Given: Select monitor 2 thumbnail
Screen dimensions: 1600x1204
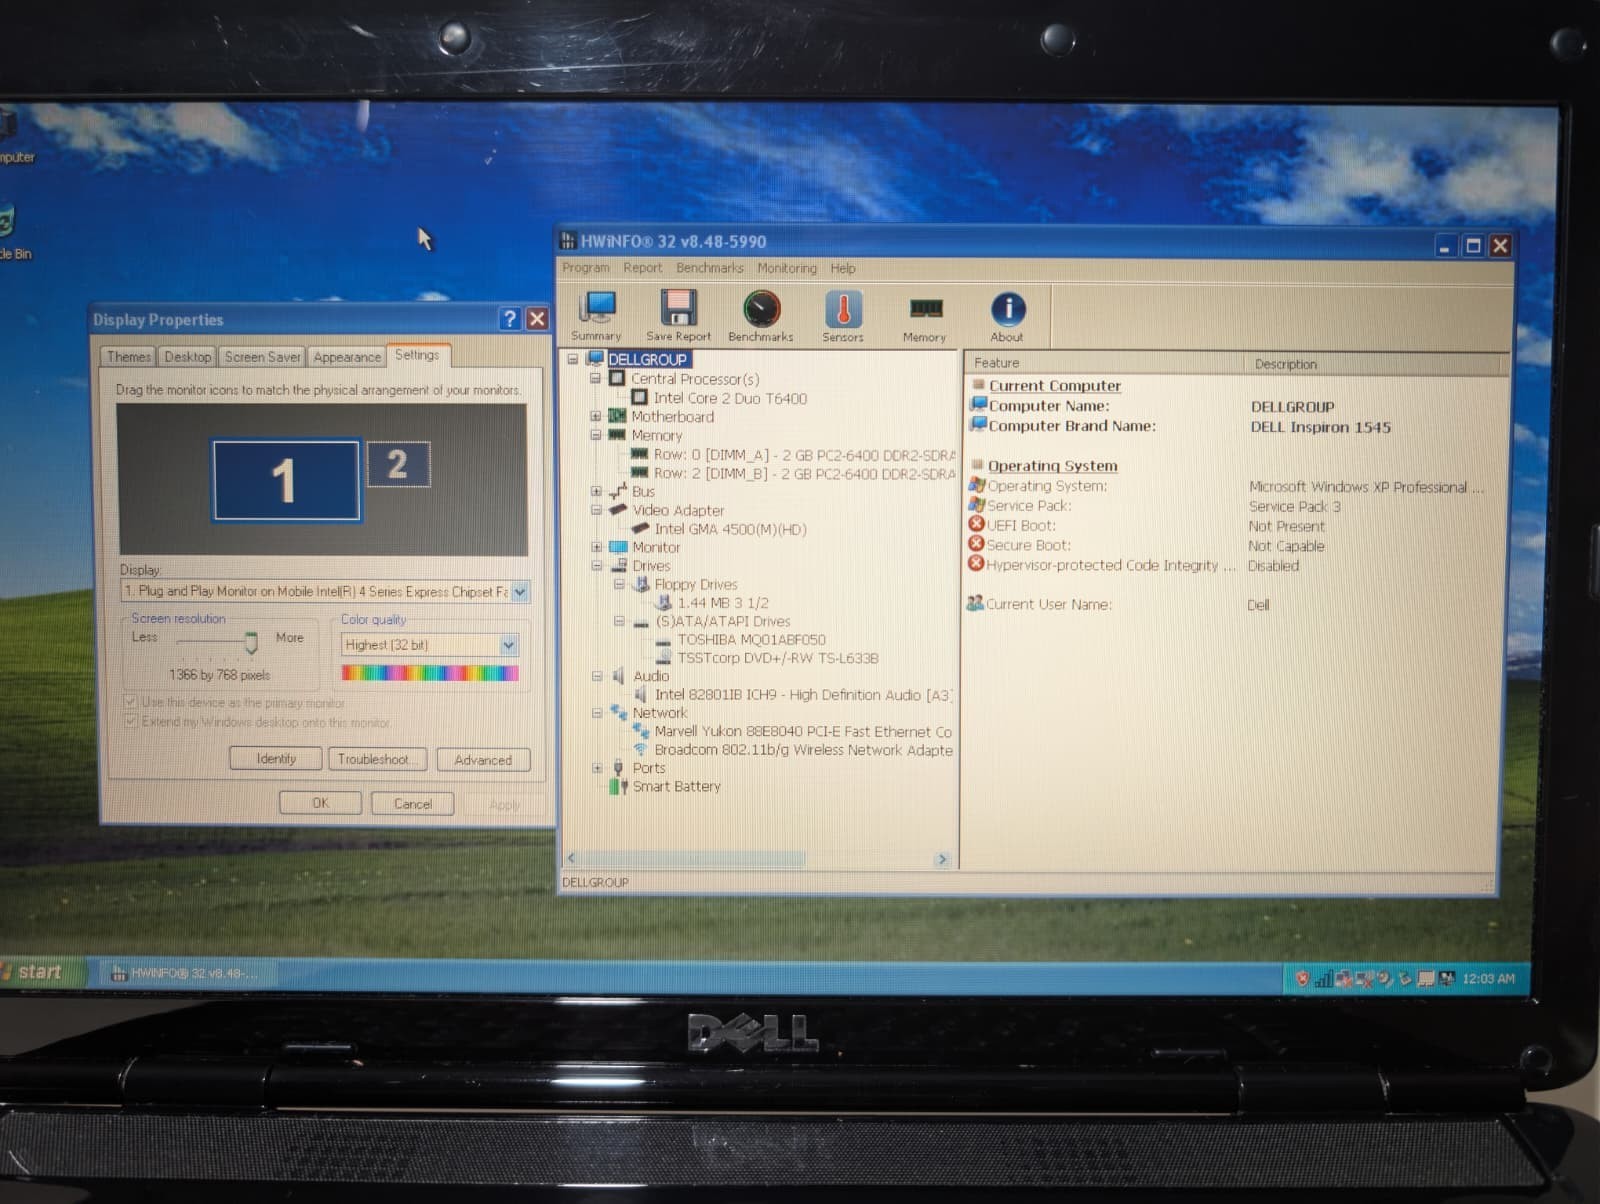Looking at the screenshot, I should click(x=398, y=464).
